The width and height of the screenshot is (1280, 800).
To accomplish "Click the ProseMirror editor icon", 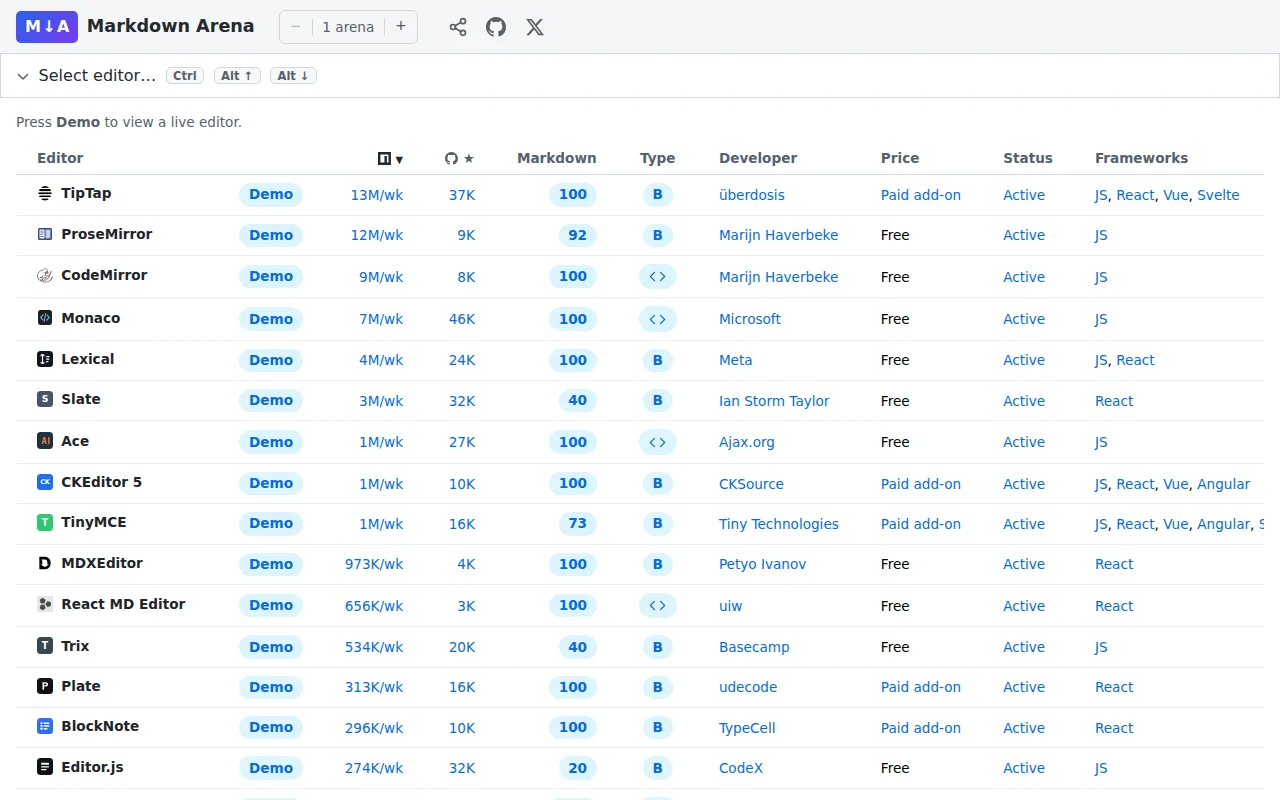I will (44, 234).
